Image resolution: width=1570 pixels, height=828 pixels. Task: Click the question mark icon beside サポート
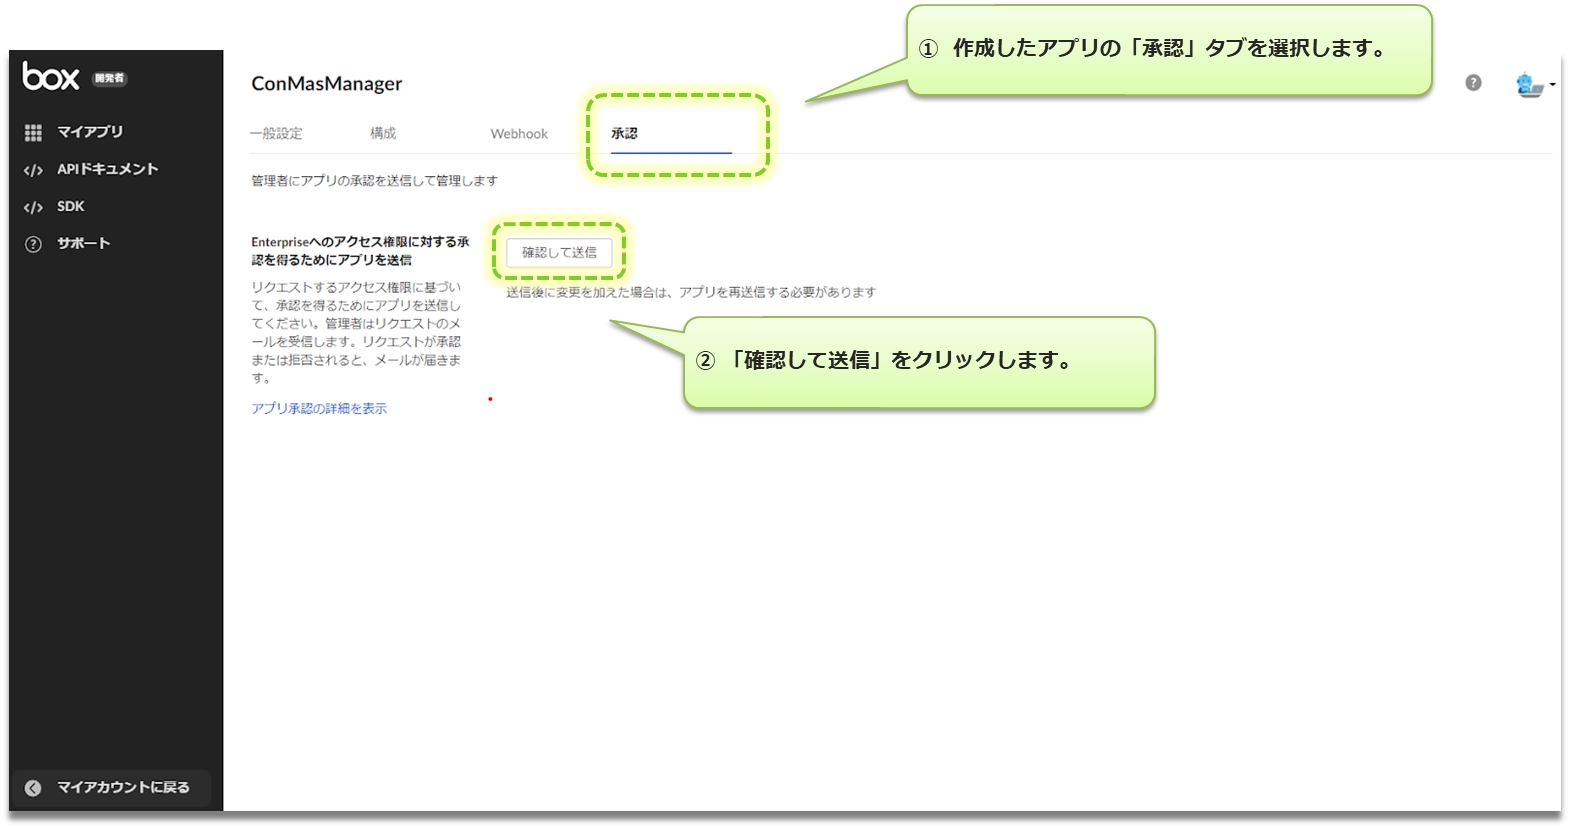[33, 244]
